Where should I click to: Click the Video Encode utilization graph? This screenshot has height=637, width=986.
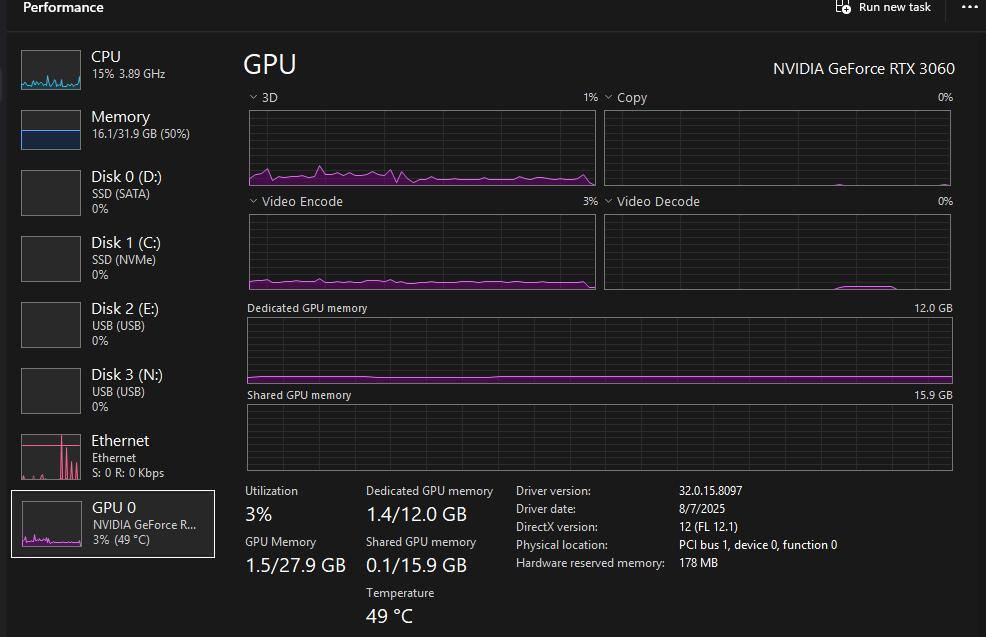[421, 252]
